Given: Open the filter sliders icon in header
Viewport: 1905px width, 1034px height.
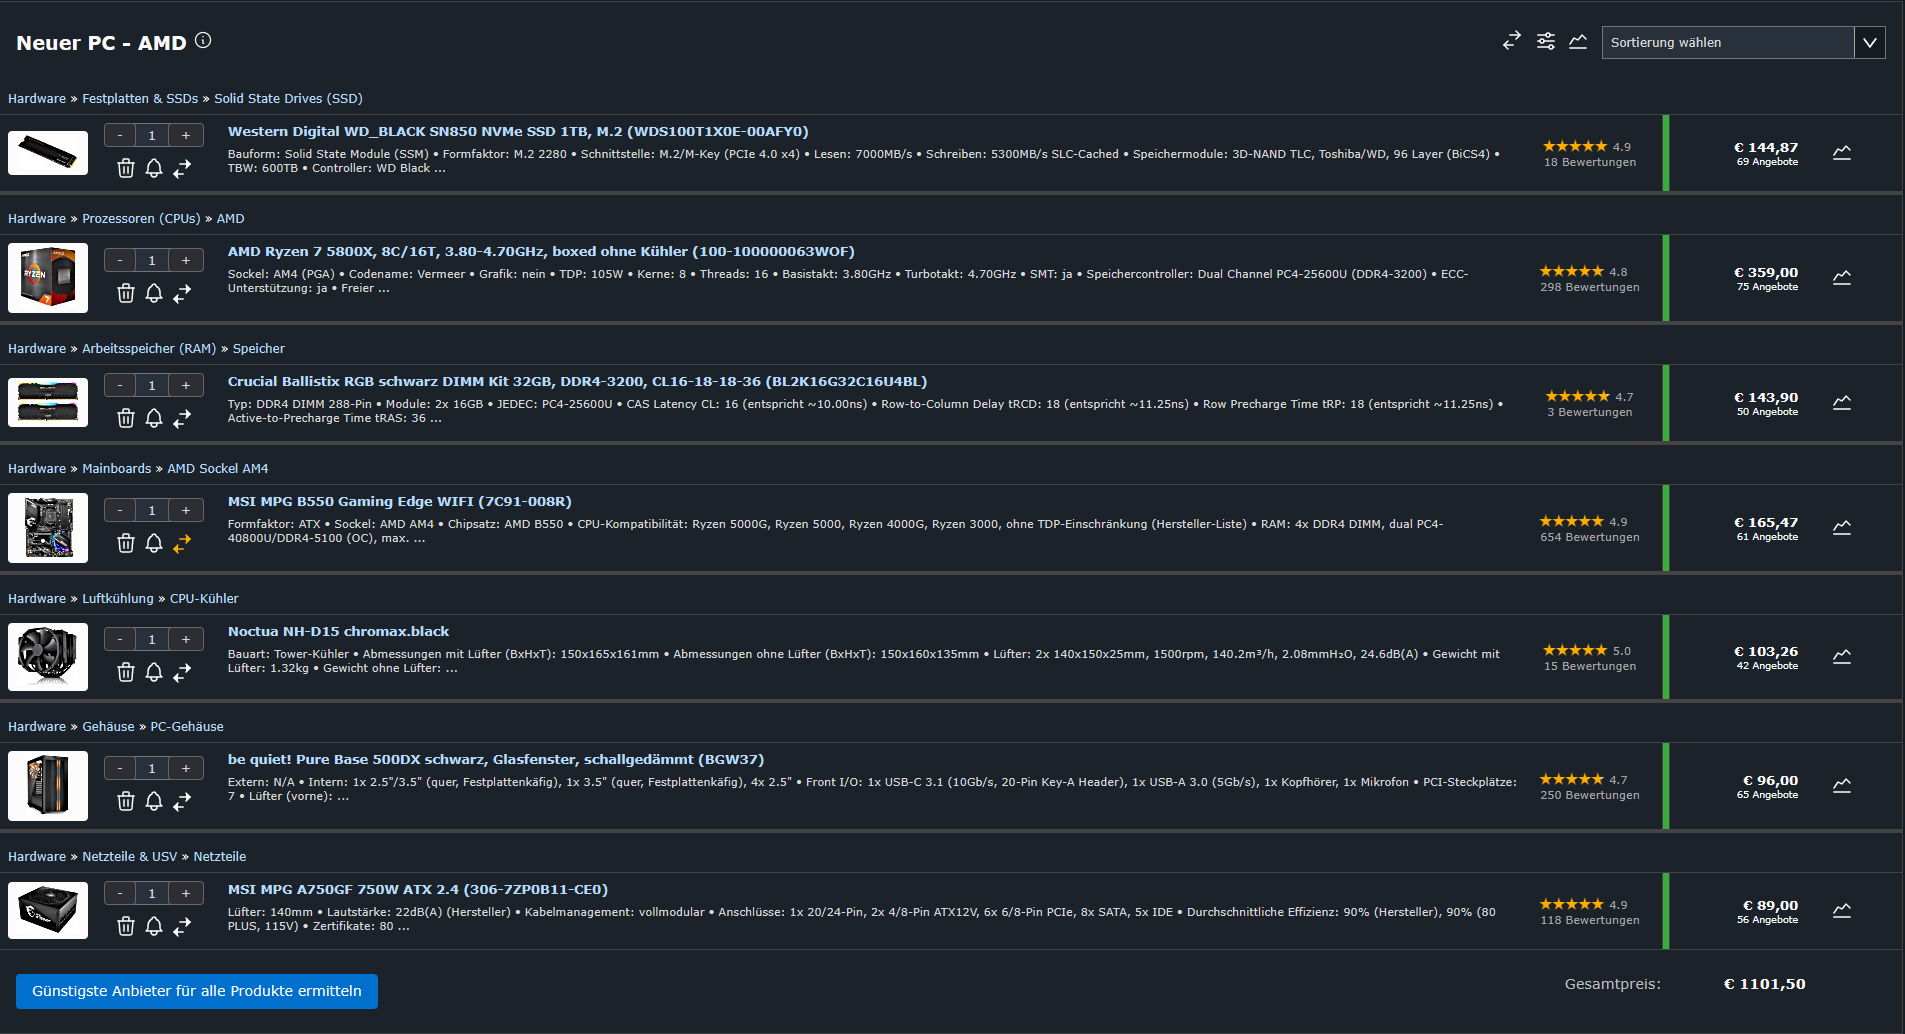Looking at the screenshot, I should pyautogui.click(x=1546, y=41).
